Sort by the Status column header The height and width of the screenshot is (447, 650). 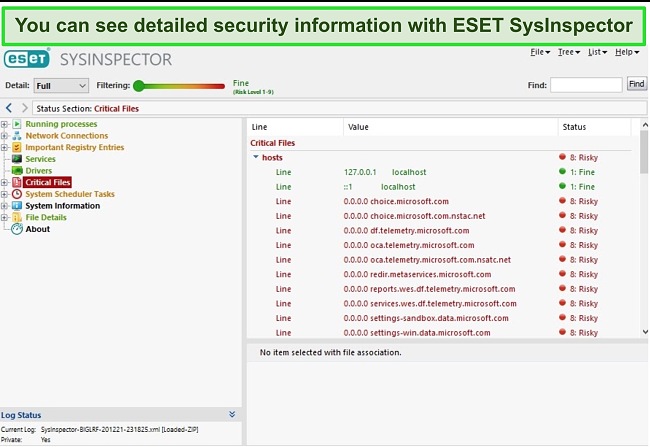tap(594, 127)
